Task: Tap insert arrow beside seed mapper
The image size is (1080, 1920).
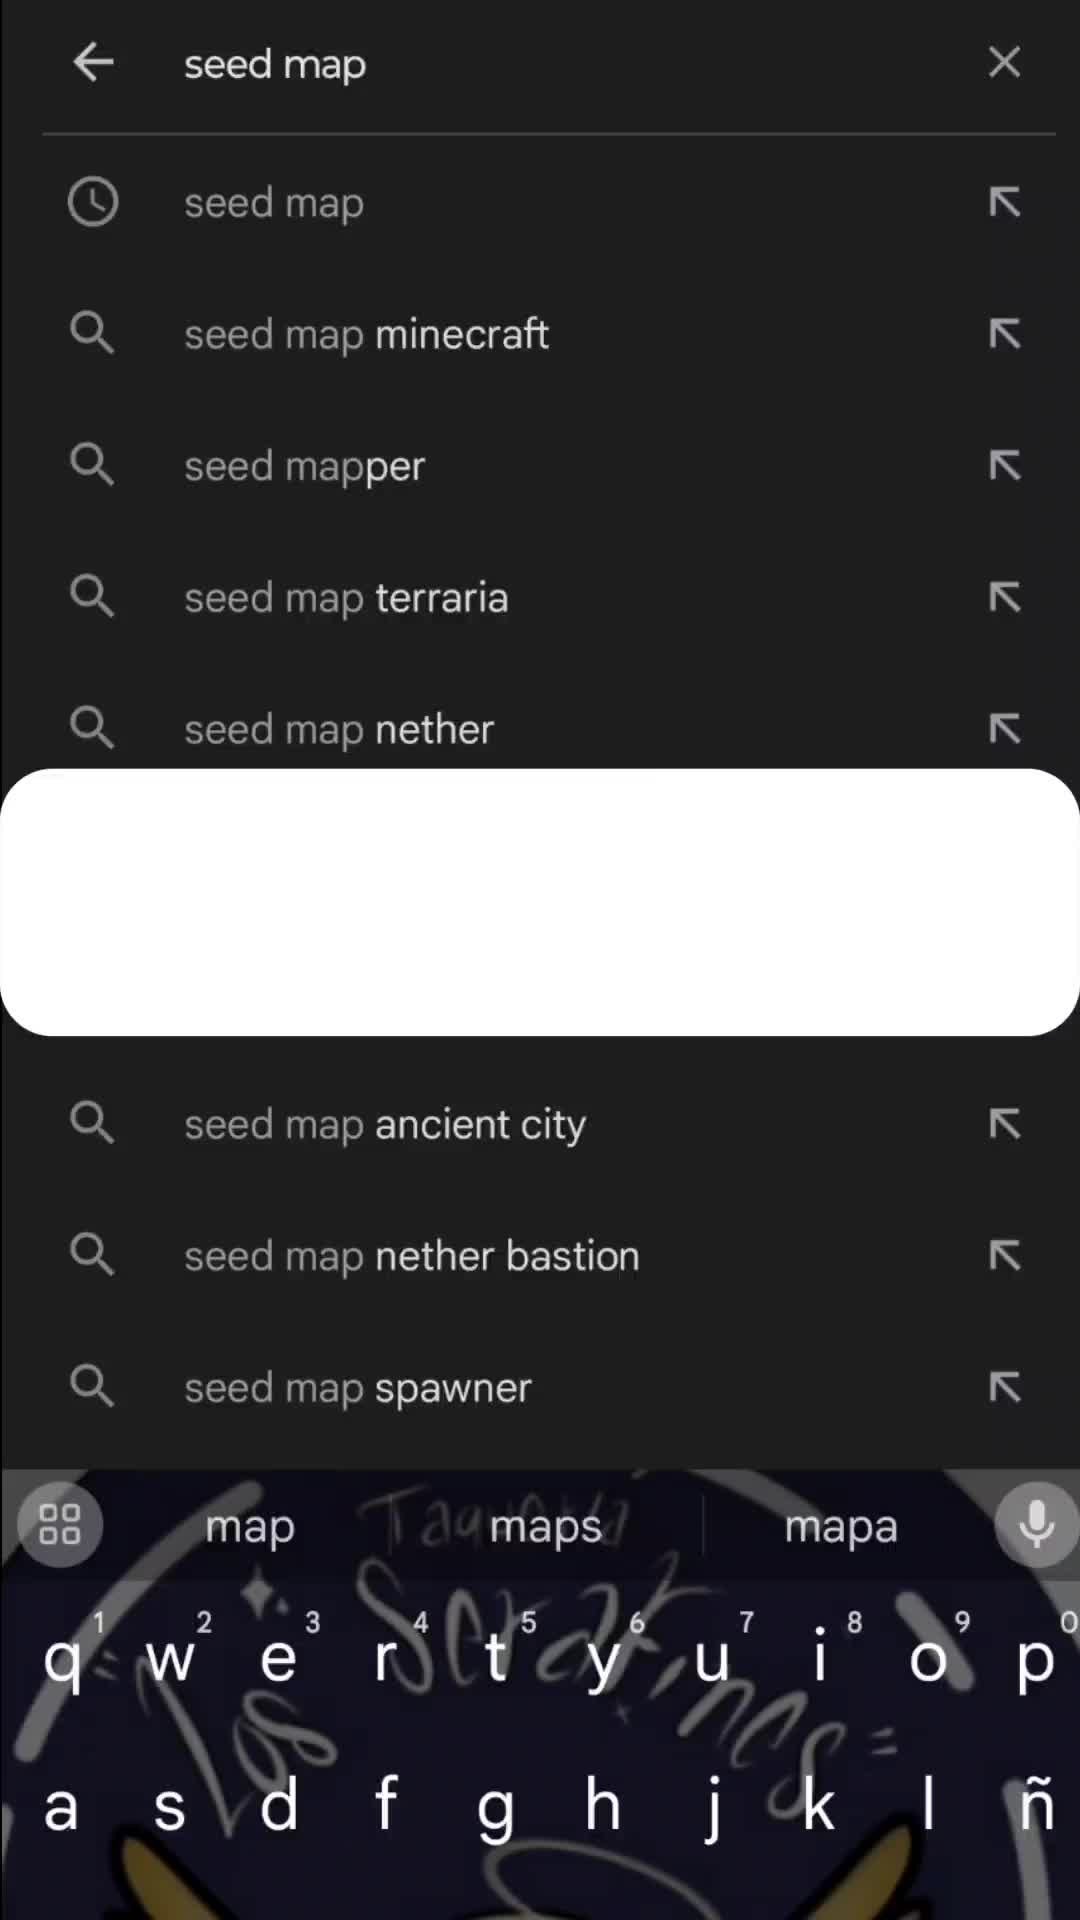Action: (x=1004, y=466)
